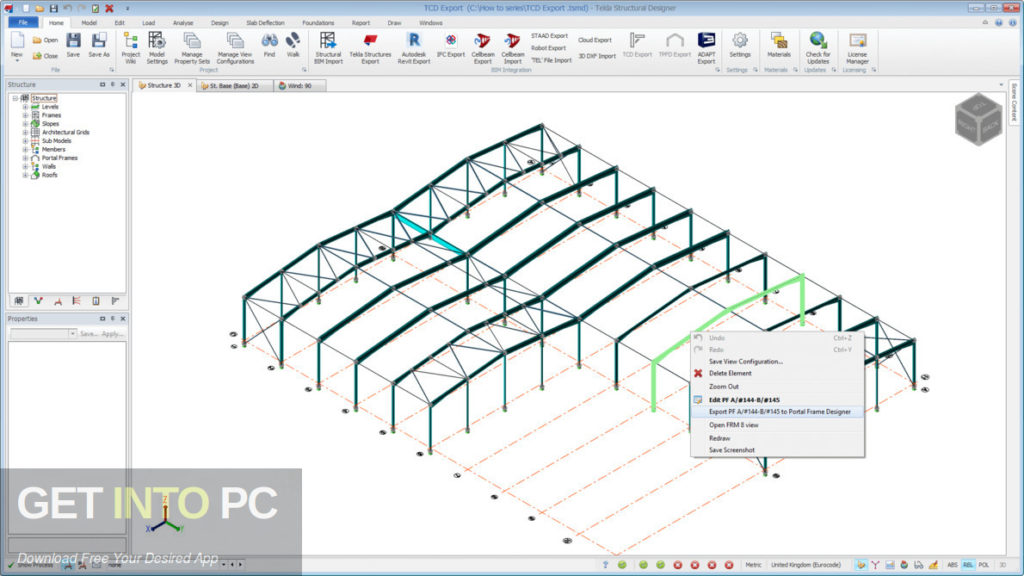Viewport: 1024px width, 576px height.
Task: Toggle REL coordinate mode
Action: click(968, 565)
